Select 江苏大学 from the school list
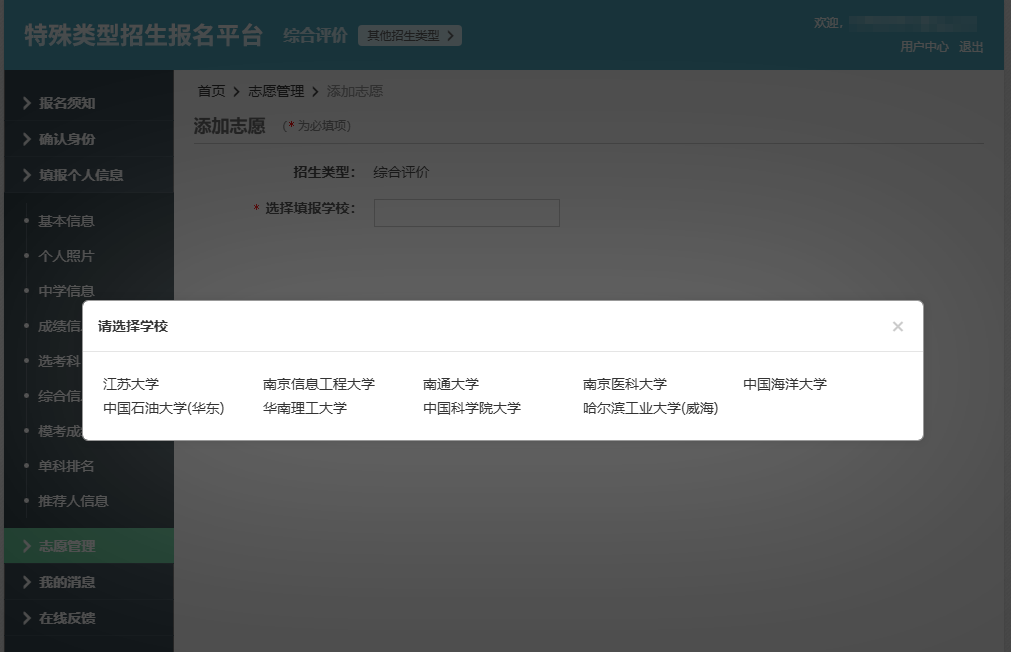Viewport: 1011px width, 652px height. pos(129,383)
